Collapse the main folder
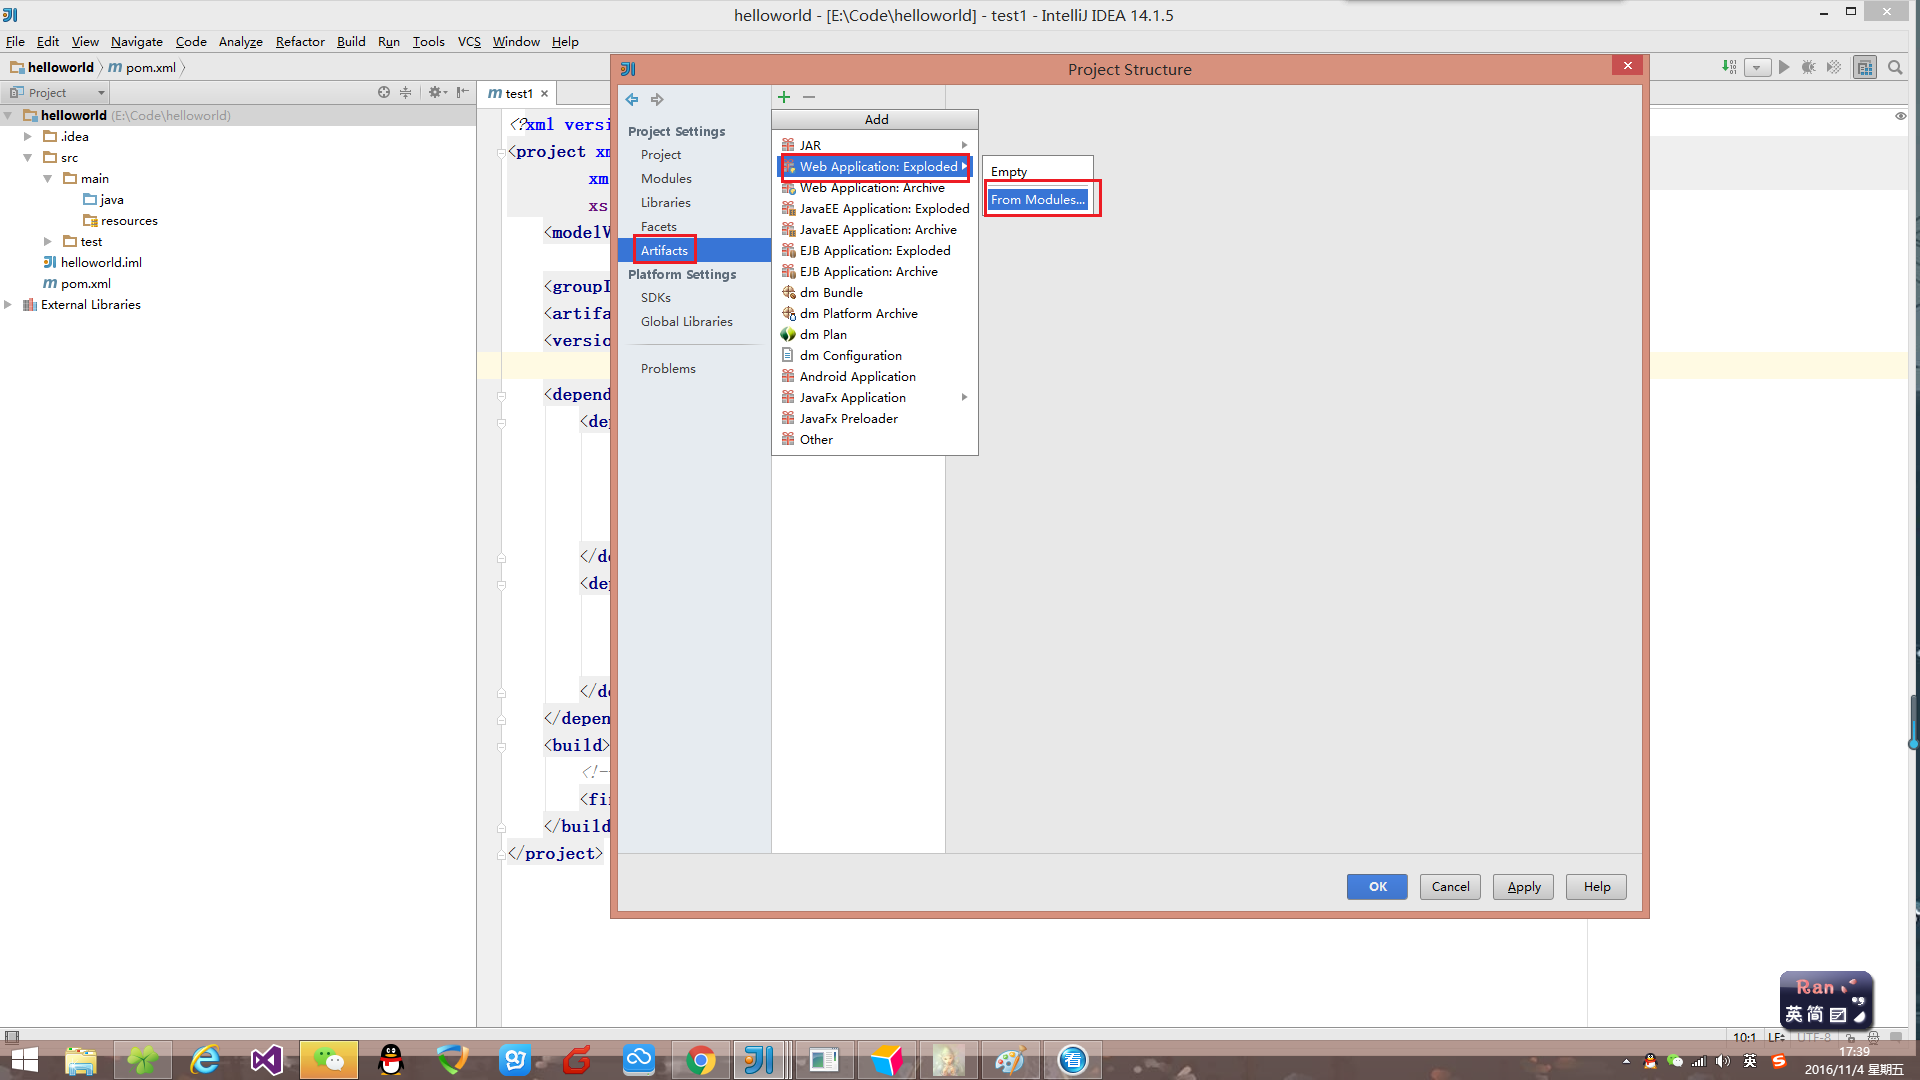1920x1080 pixels. click(47, 179)
